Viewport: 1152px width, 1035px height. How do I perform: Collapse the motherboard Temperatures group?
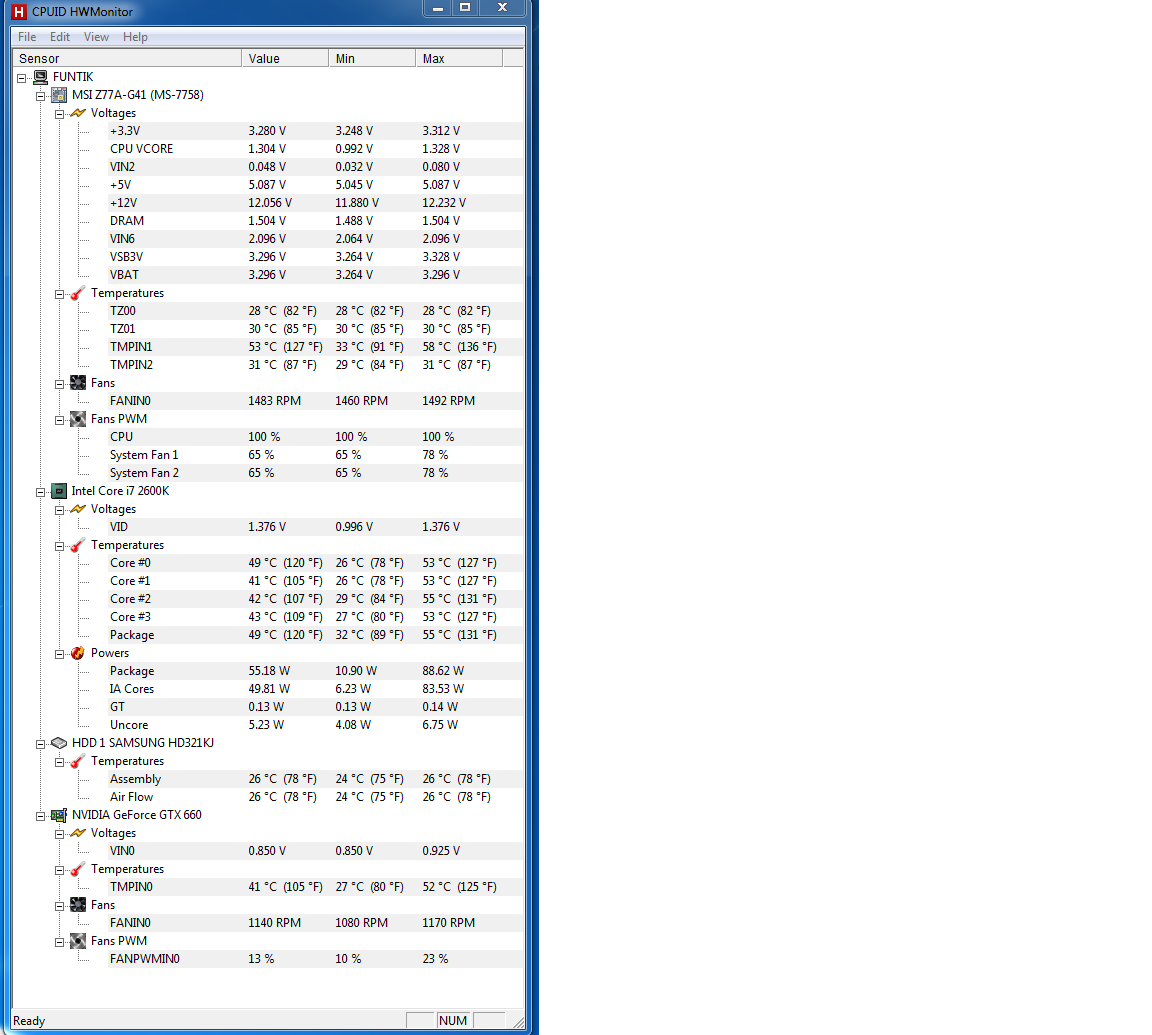[x=60, y=294]
